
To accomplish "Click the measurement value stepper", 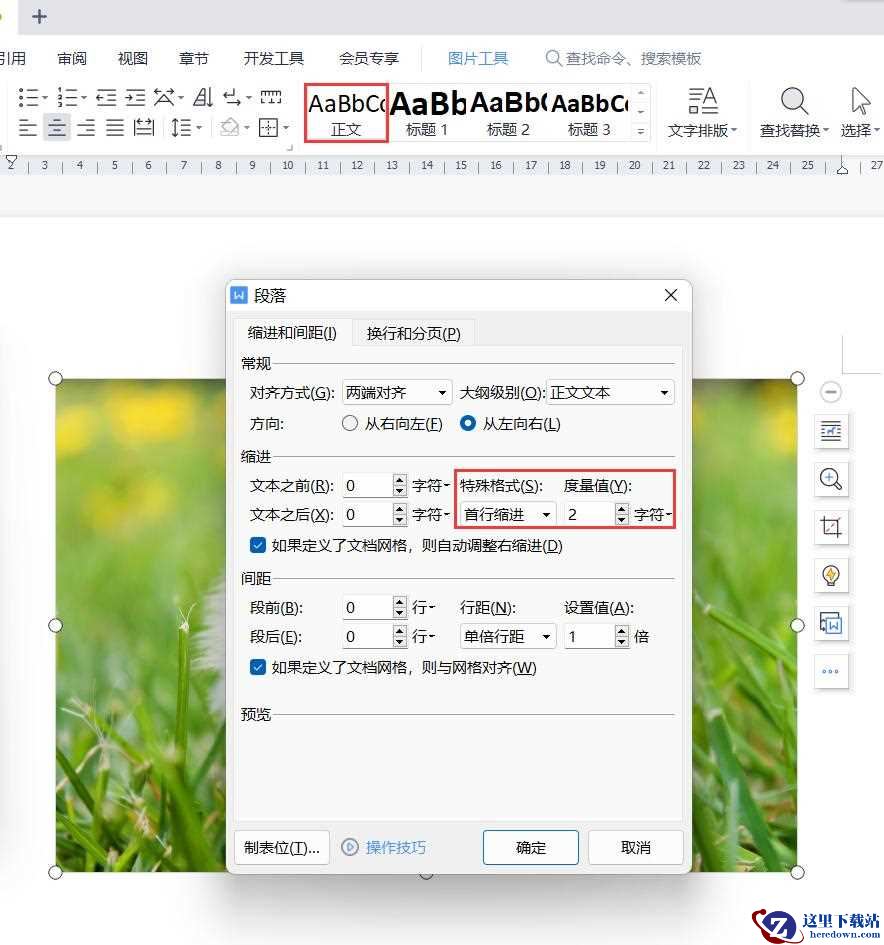I will tap(622, 515).
